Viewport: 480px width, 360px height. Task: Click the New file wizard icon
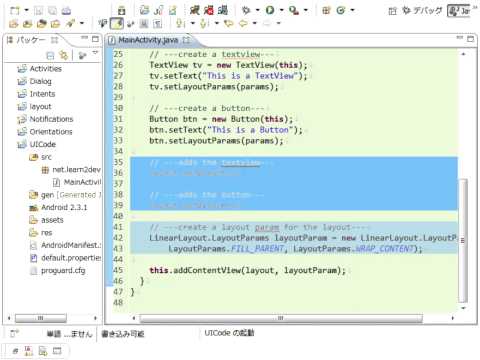15,11
